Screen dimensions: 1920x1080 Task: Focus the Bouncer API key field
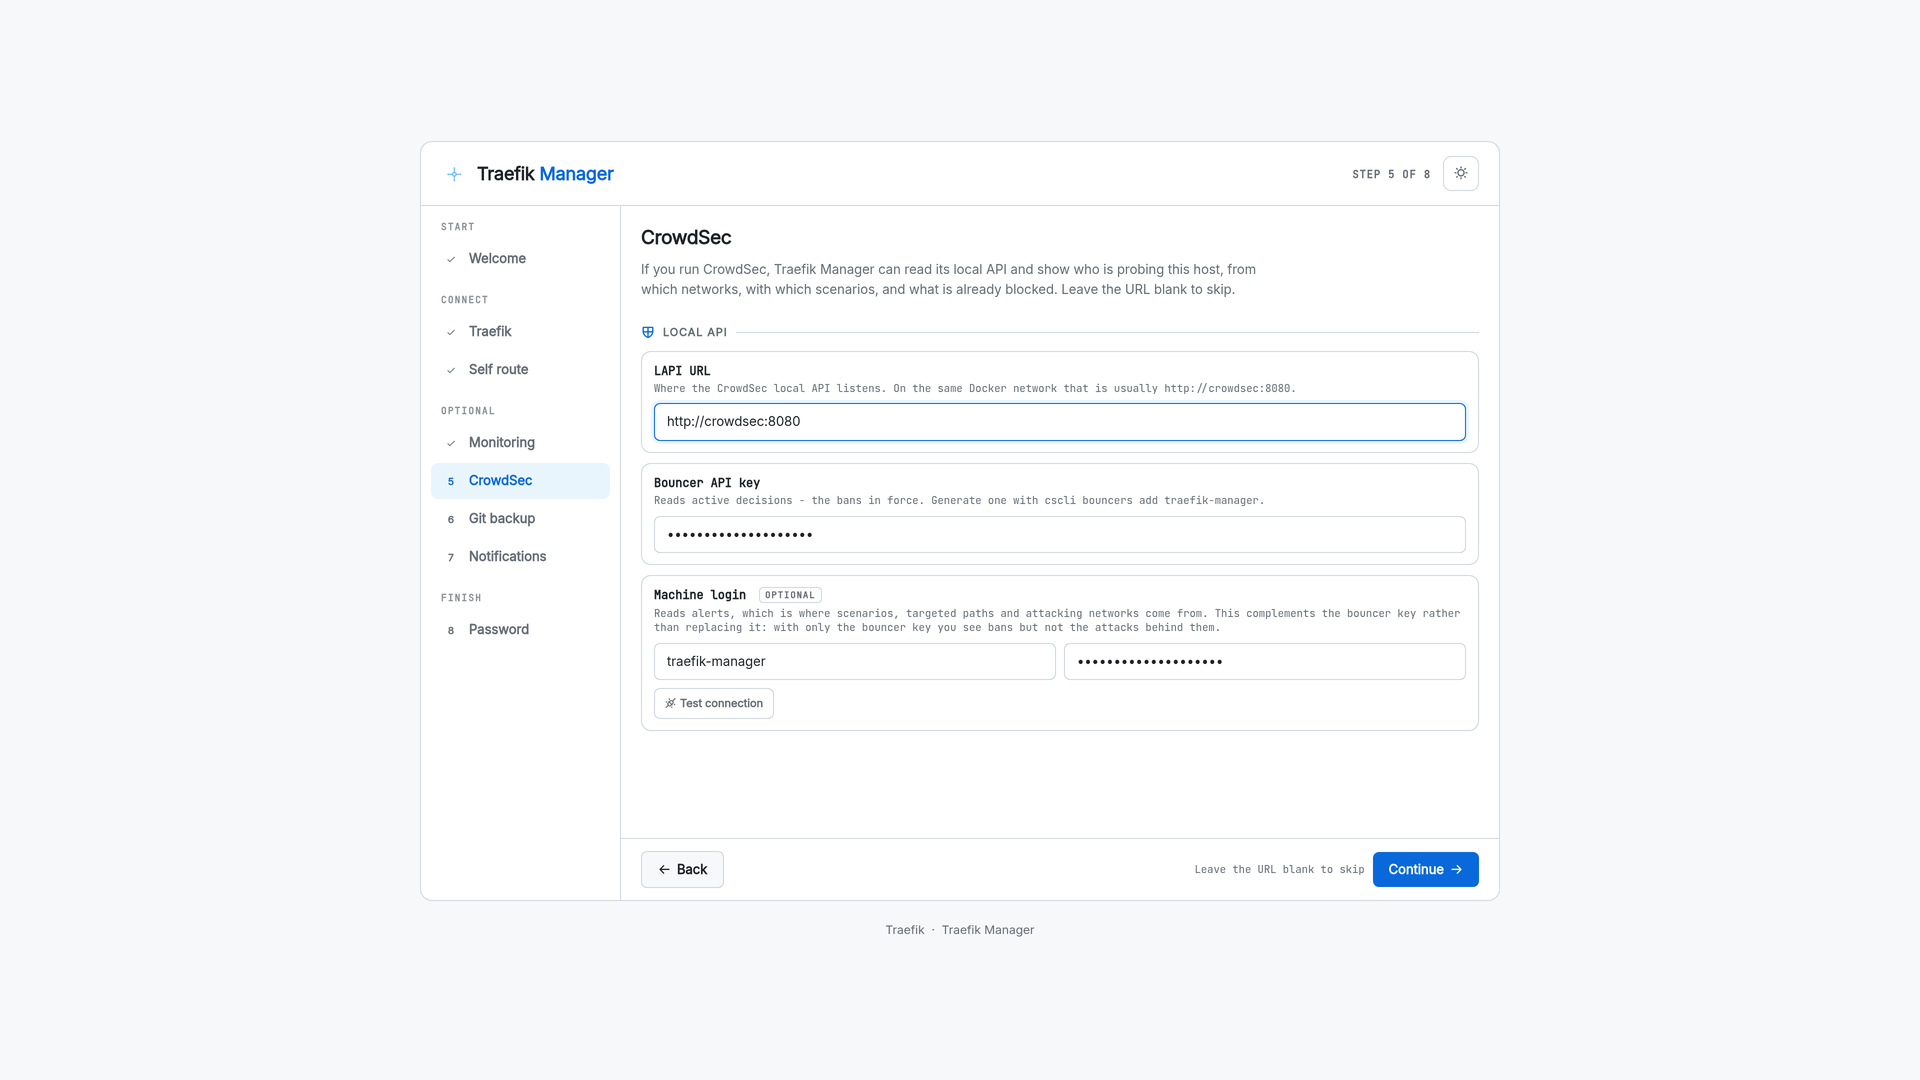tap(1060, 534)
